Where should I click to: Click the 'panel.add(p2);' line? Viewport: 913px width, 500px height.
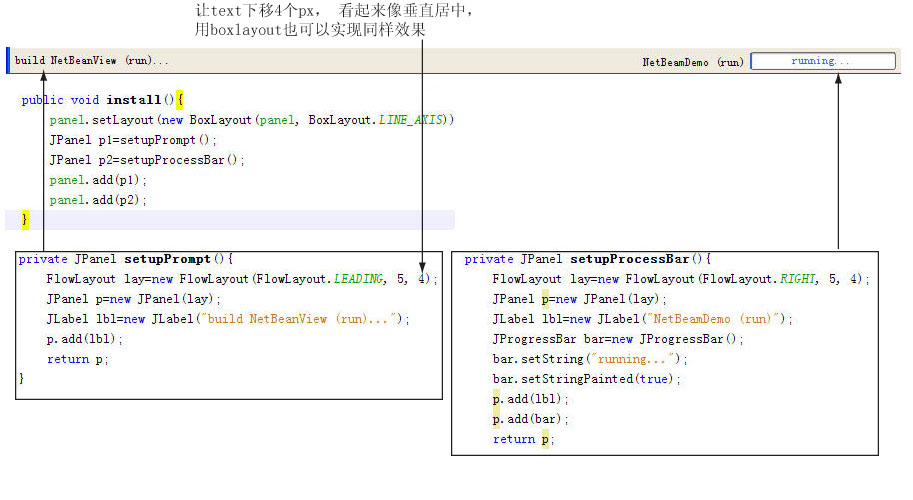pos(98,200)
